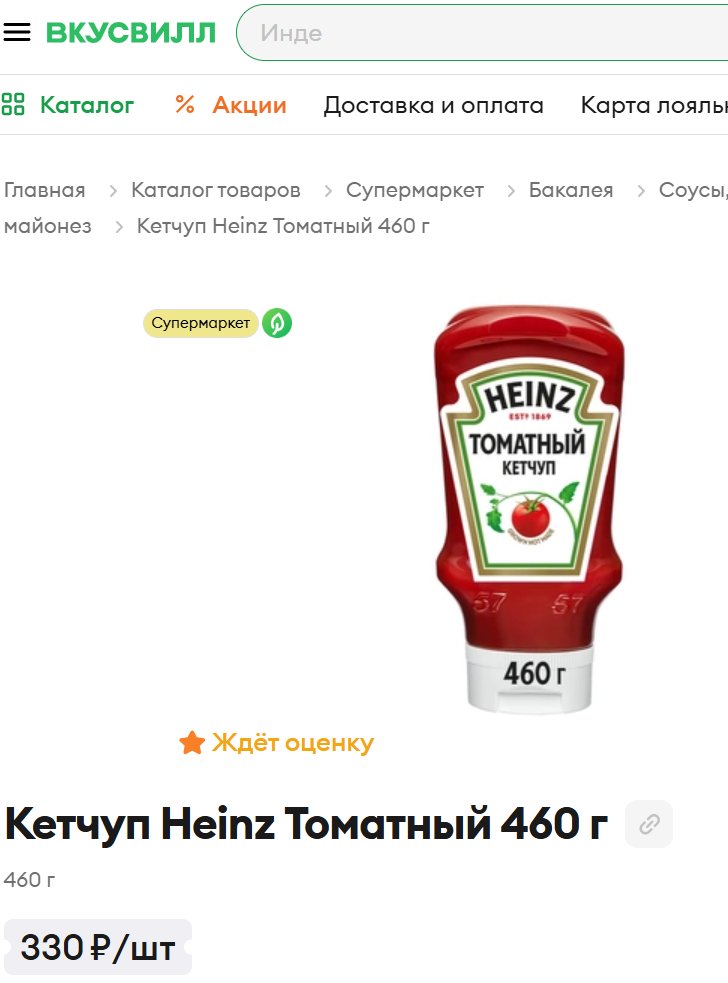
Task: Click the search input field
Action: (482, 33)
